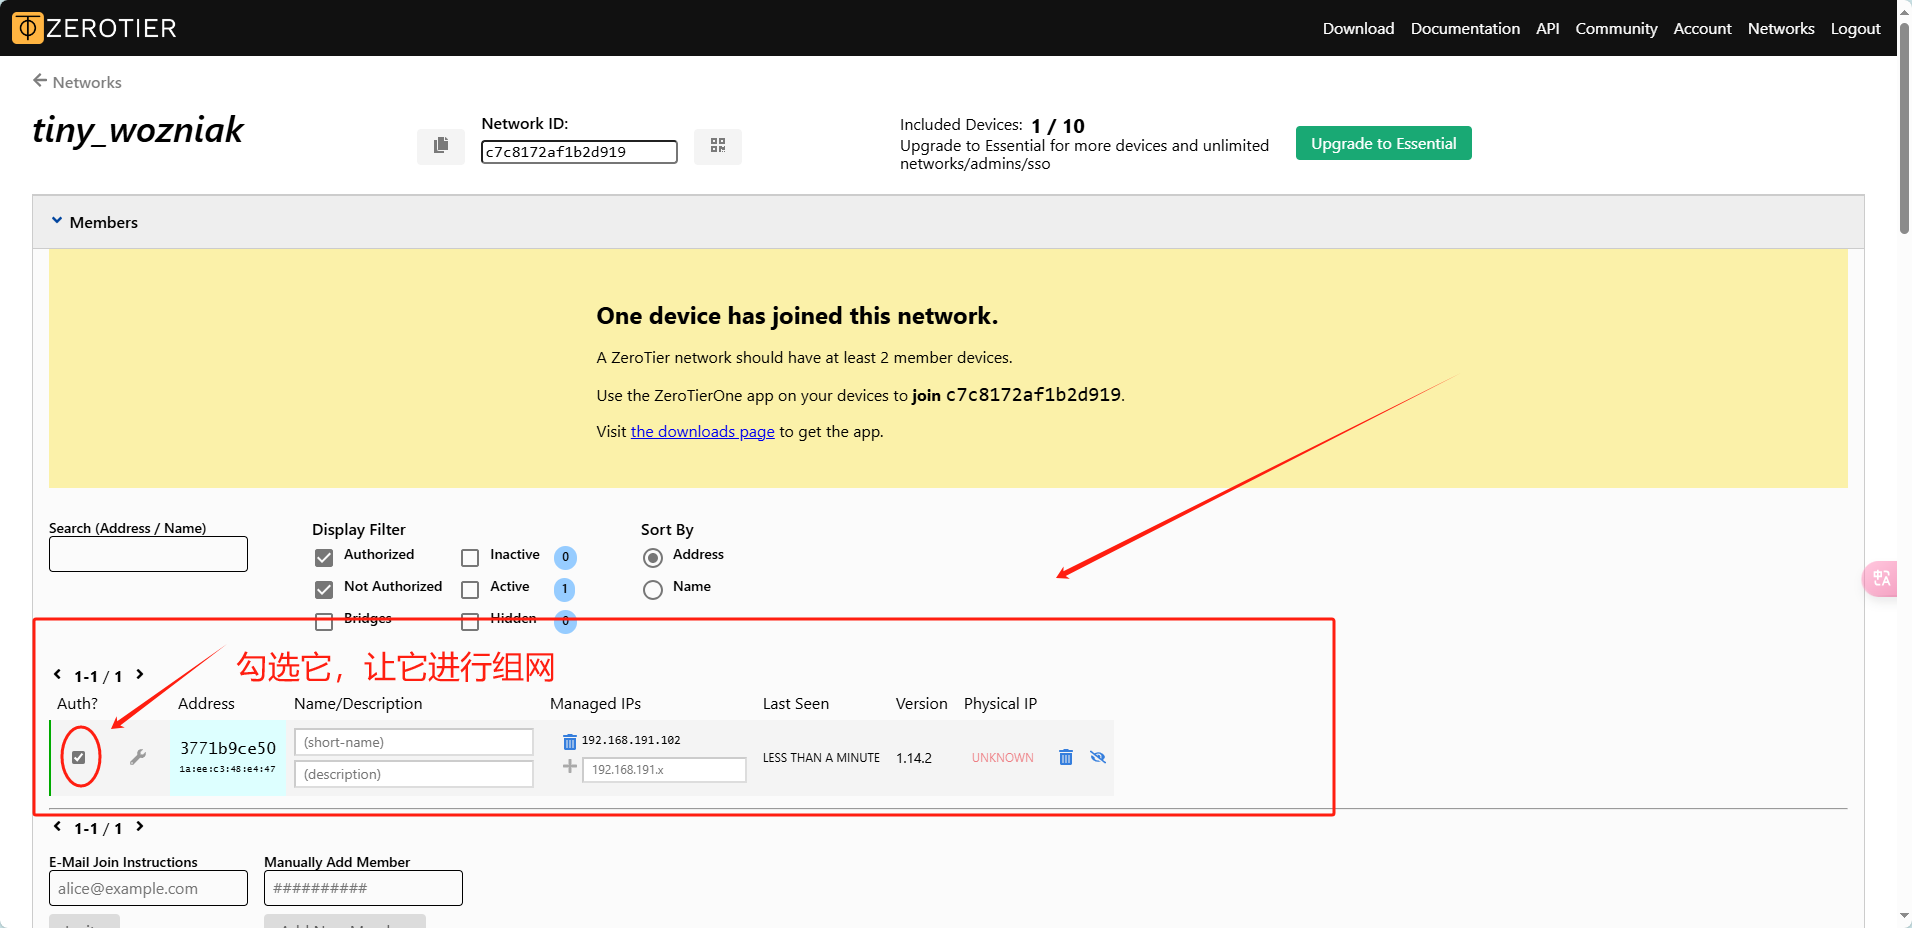Viewport: 1912px width, 928px height.
Task: Collapse the Members section
Action: 57,221
